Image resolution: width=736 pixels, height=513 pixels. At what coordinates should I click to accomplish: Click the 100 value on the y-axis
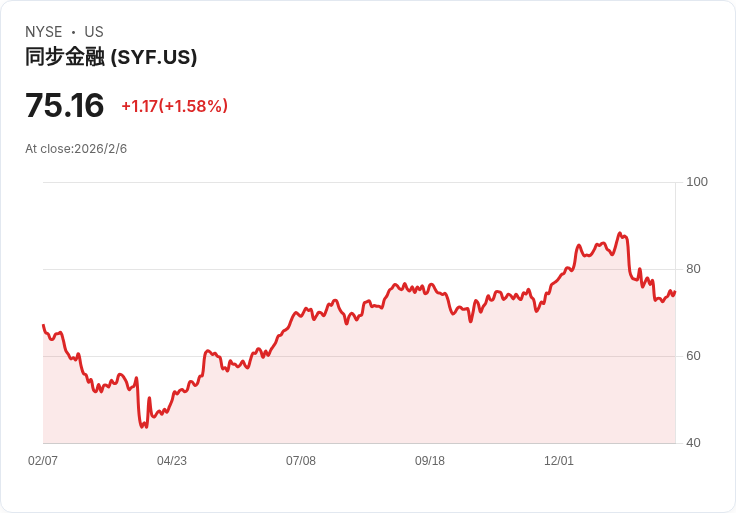697,182
